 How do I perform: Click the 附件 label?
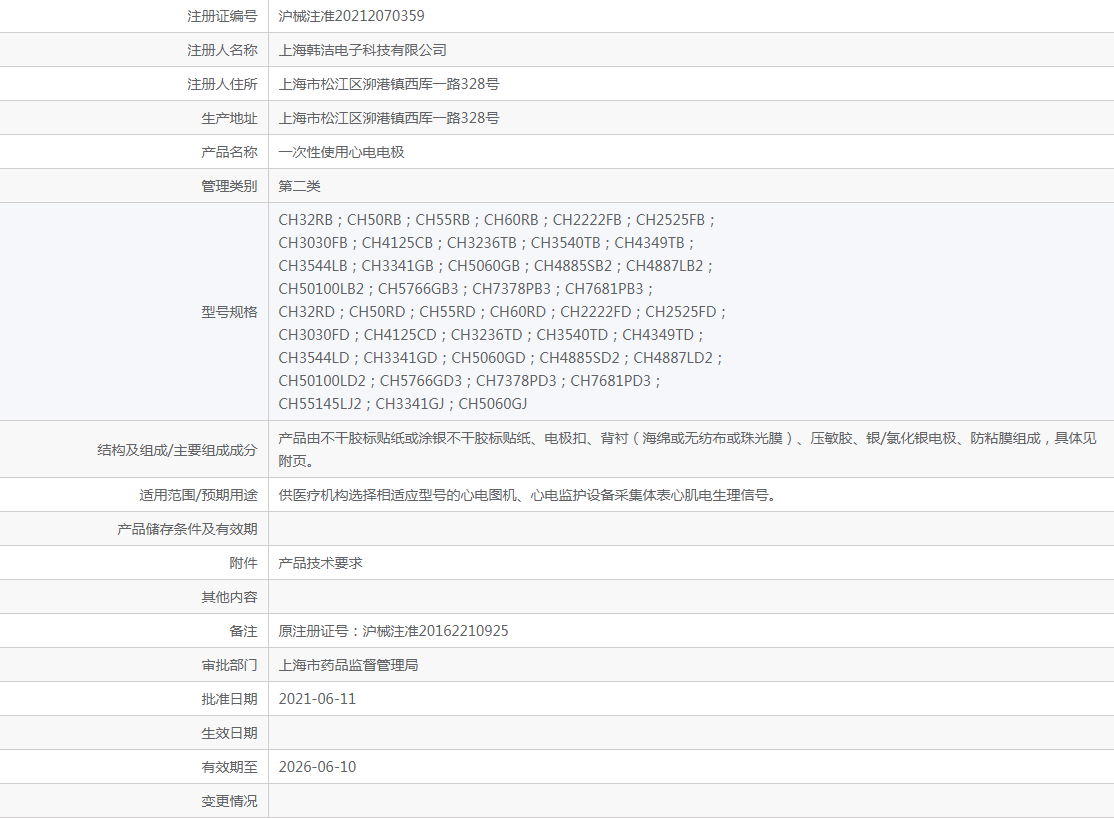(x=243, y=563)
